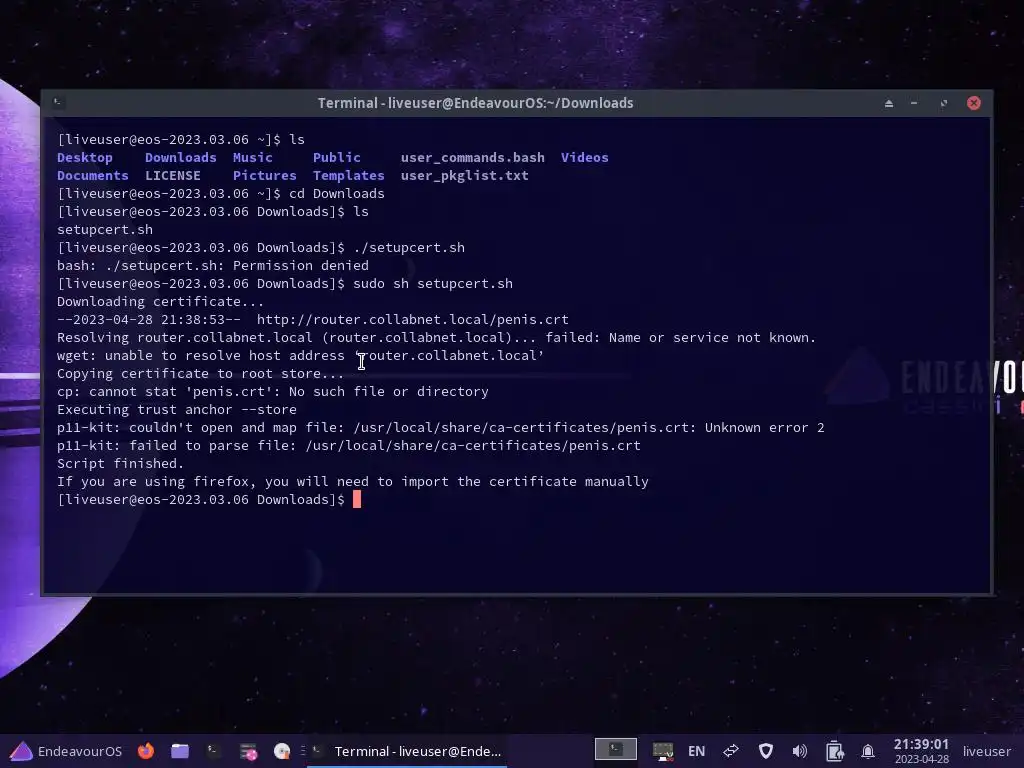
Task: Click the 'wget: unable to resolve host address' line
Action: pos(300,356)
